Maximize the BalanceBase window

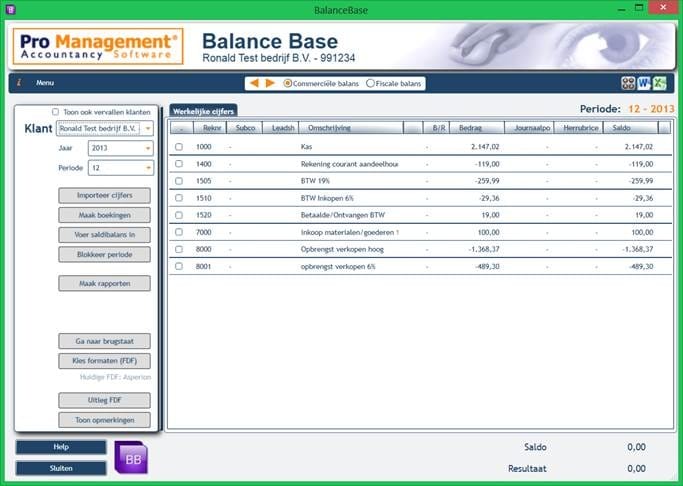coord(639,8)
